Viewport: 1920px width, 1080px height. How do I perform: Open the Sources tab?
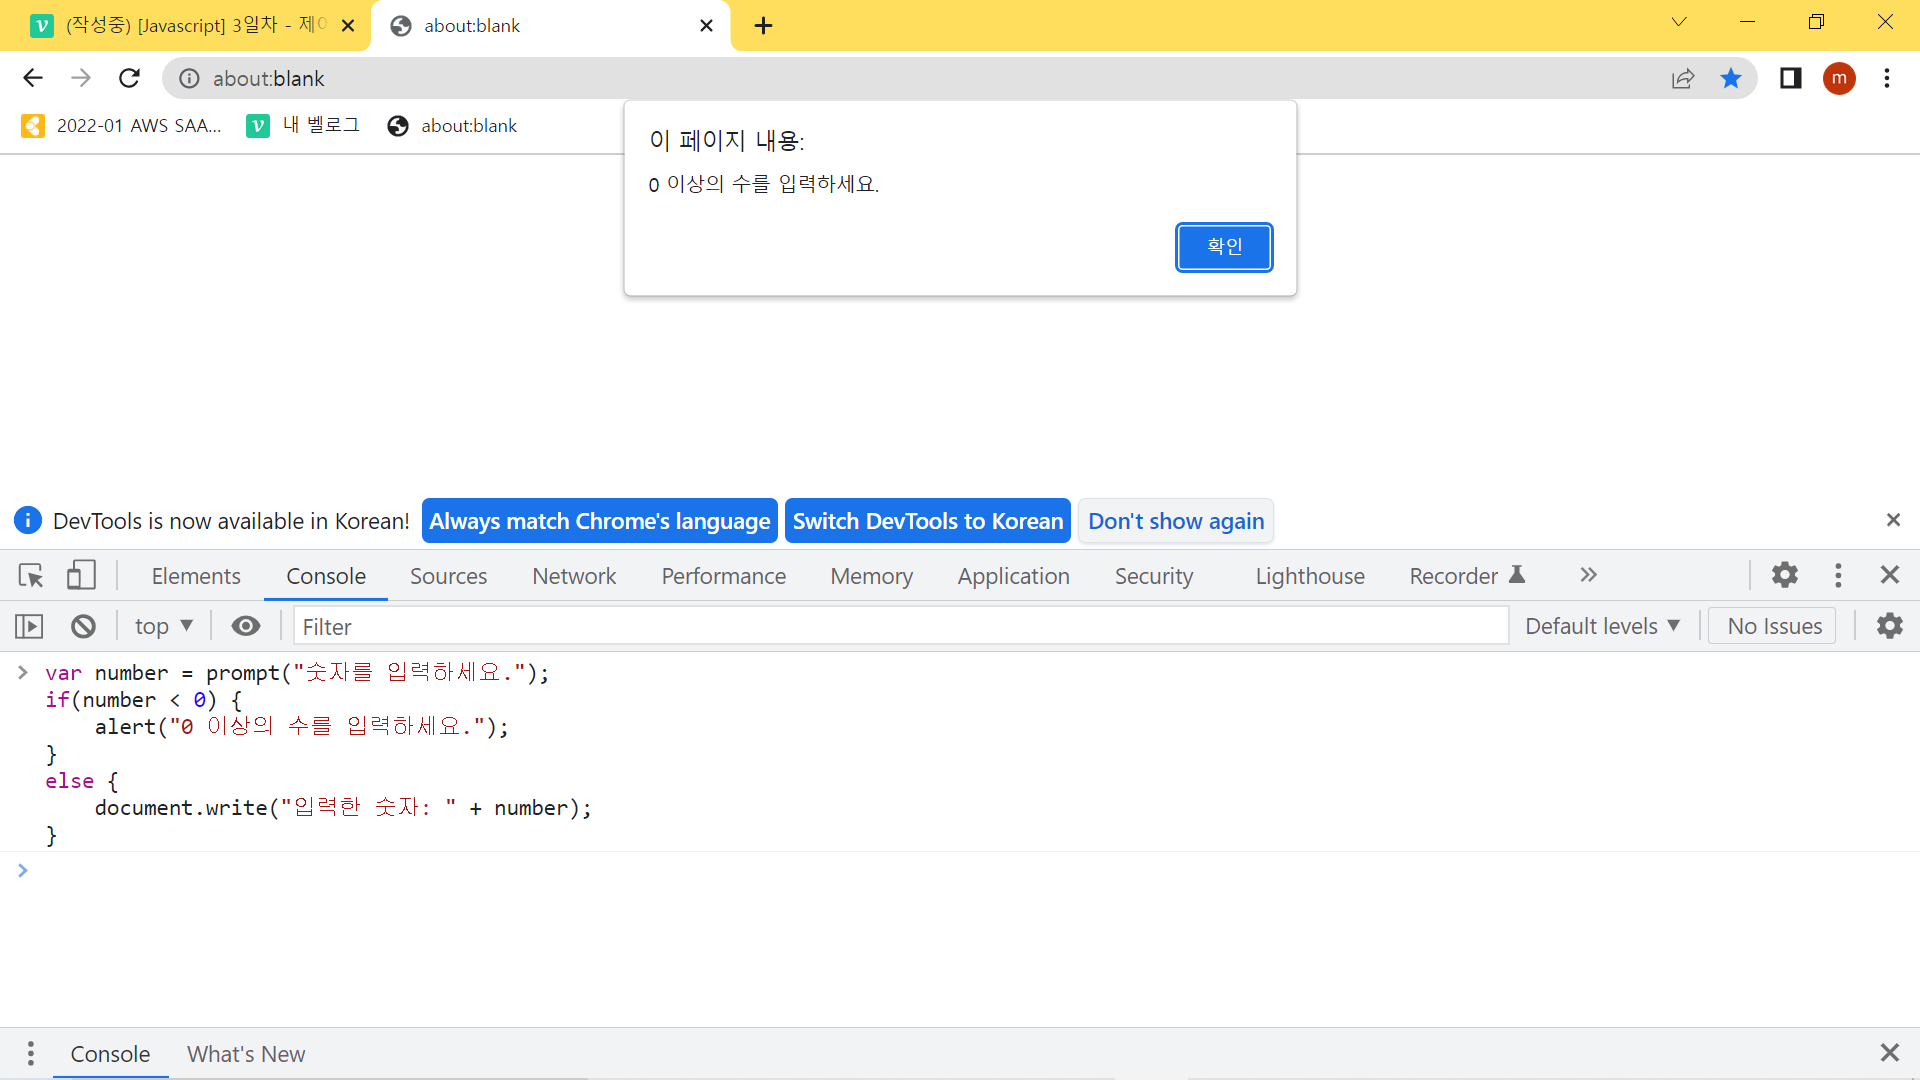click(448, 576)
